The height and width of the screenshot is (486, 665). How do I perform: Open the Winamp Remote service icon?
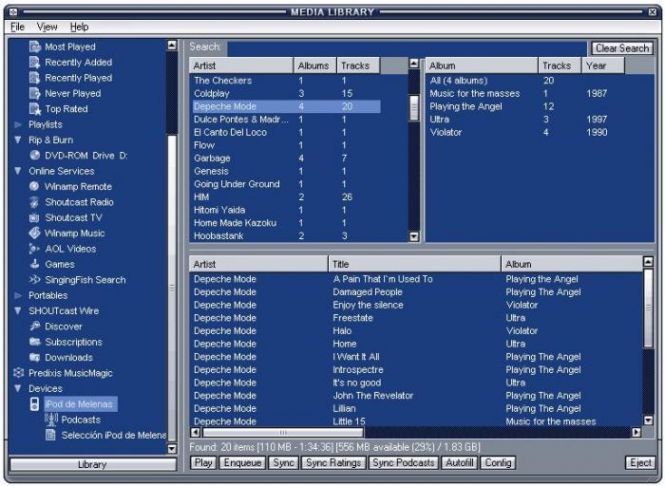[34, 187]
